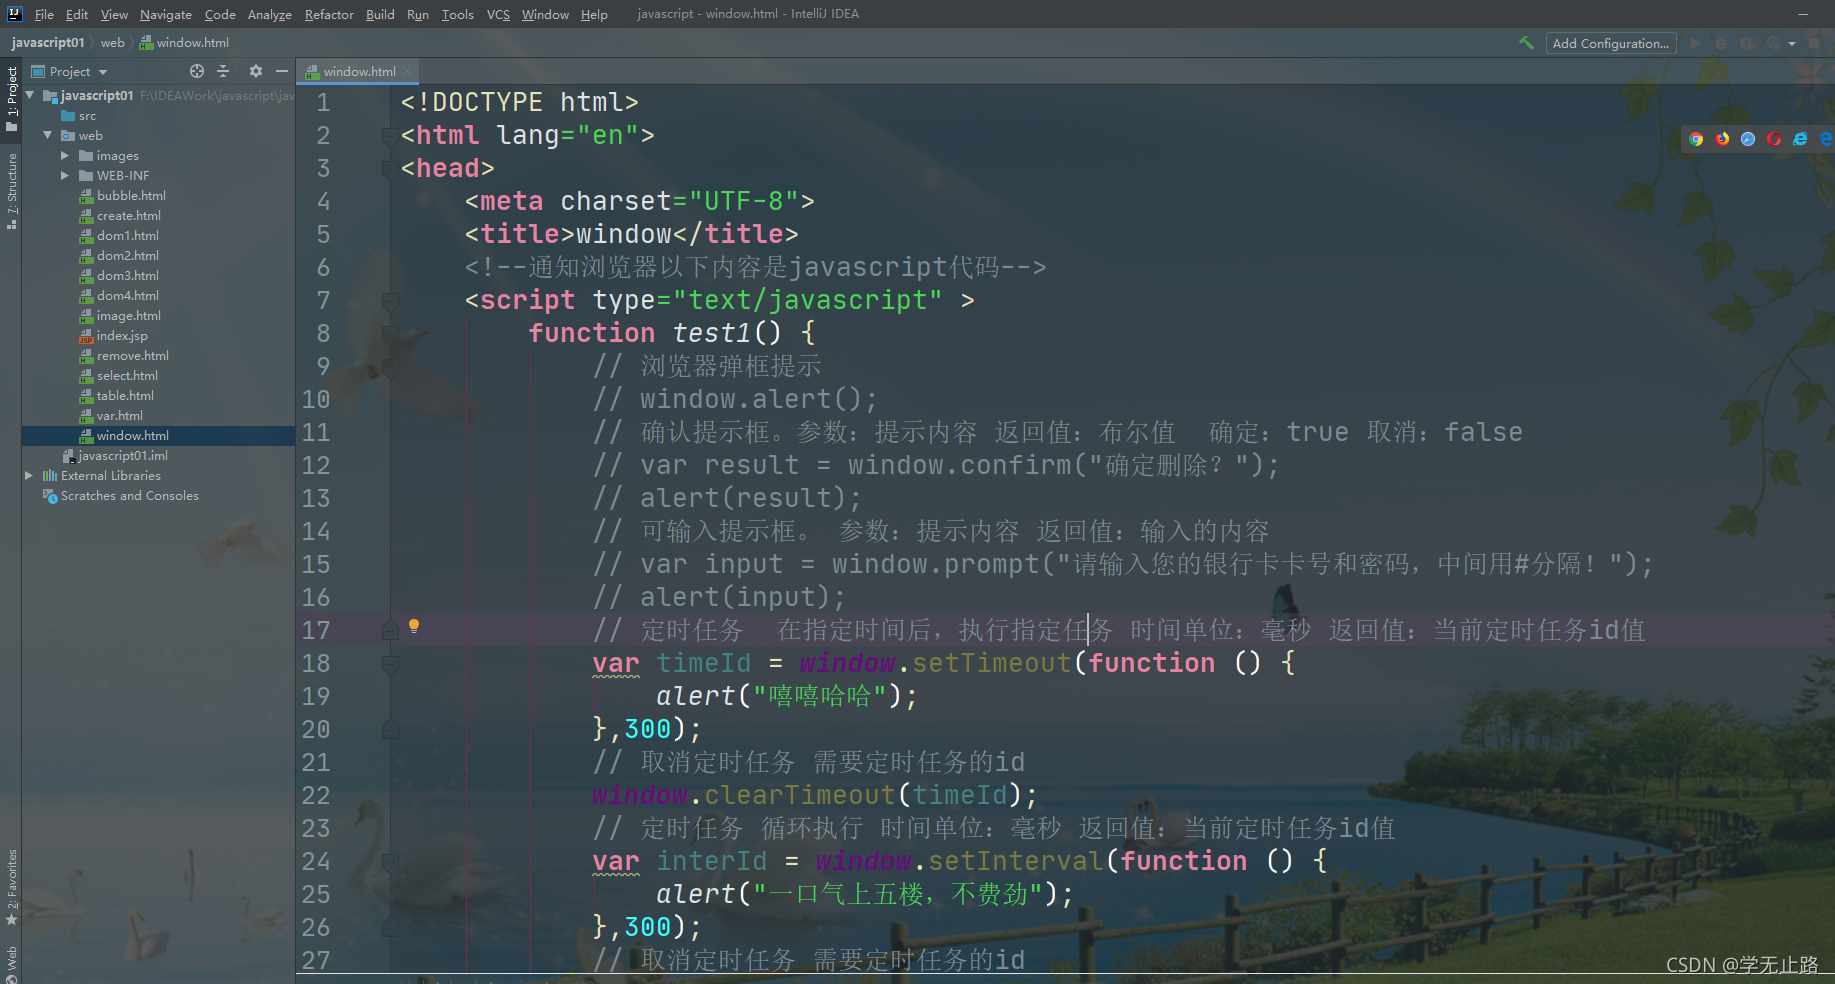Click the timeId variable on line 18

click(703, 663)
